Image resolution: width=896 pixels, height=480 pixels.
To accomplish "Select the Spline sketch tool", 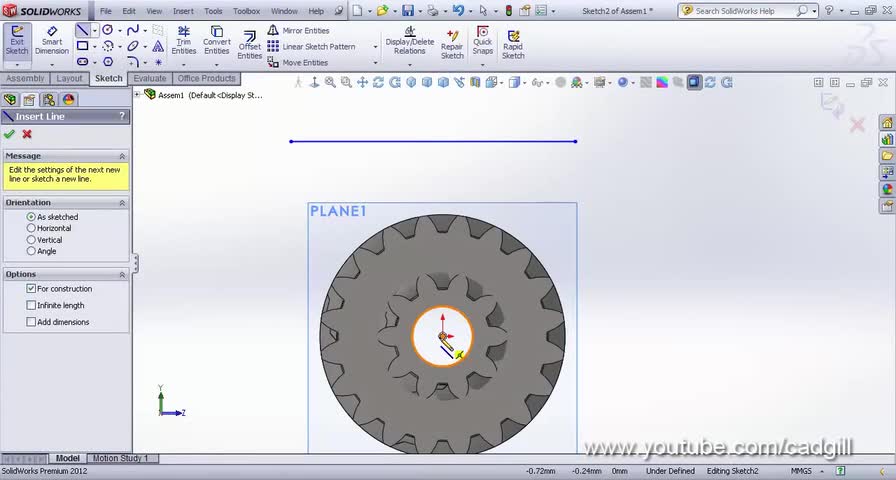I will (133, 30).
